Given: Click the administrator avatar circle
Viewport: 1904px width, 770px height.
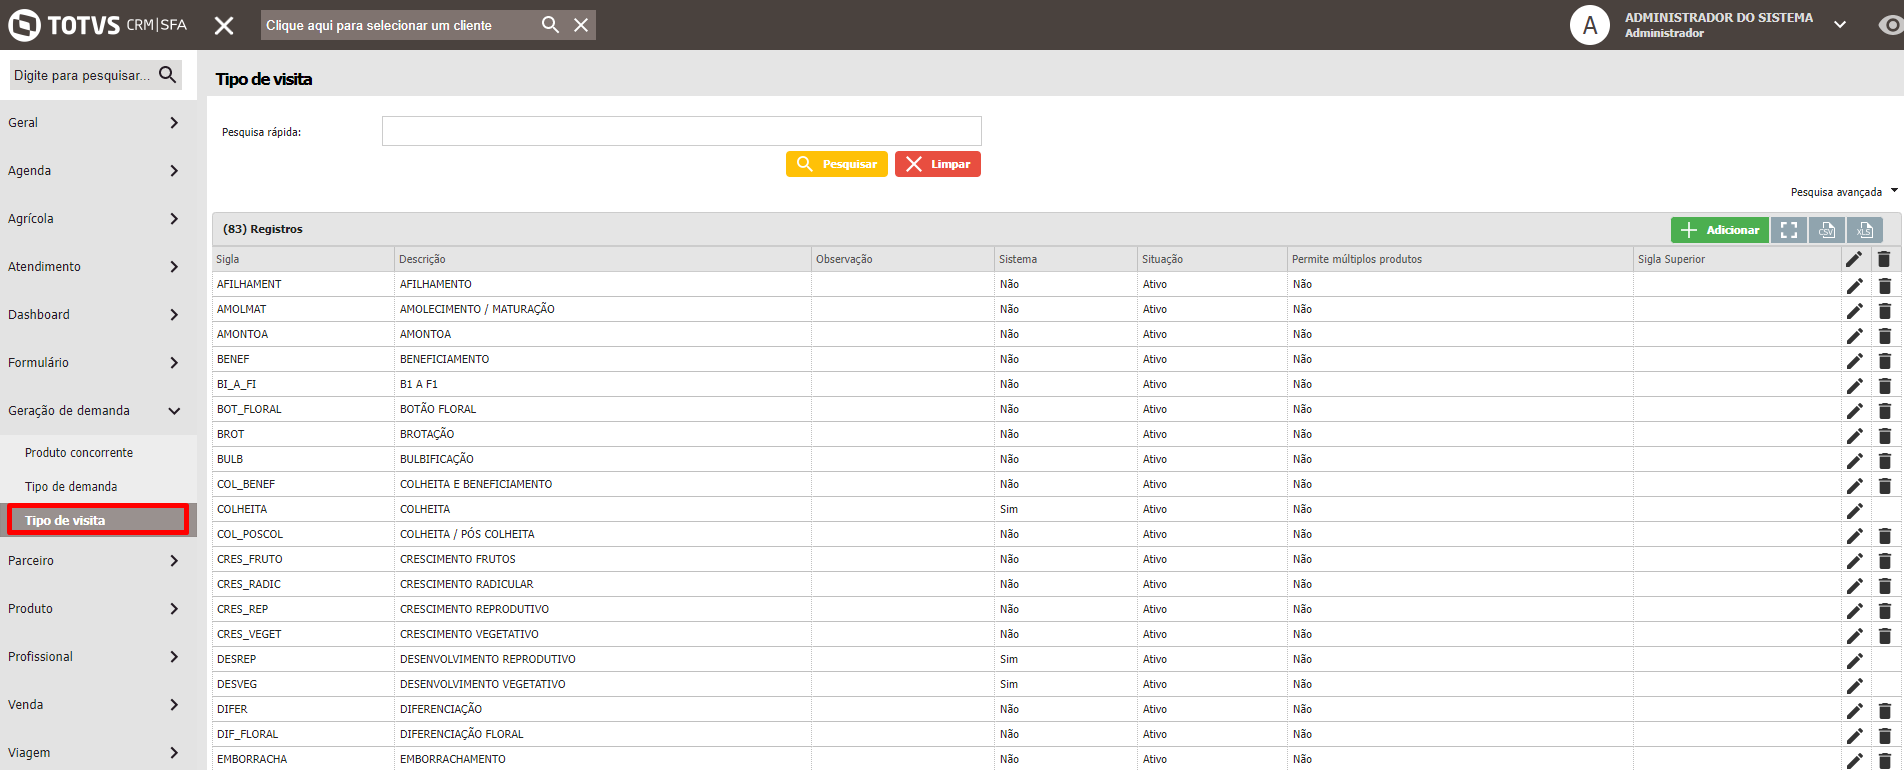Looking at the screenshot, I should (1590, 25).
